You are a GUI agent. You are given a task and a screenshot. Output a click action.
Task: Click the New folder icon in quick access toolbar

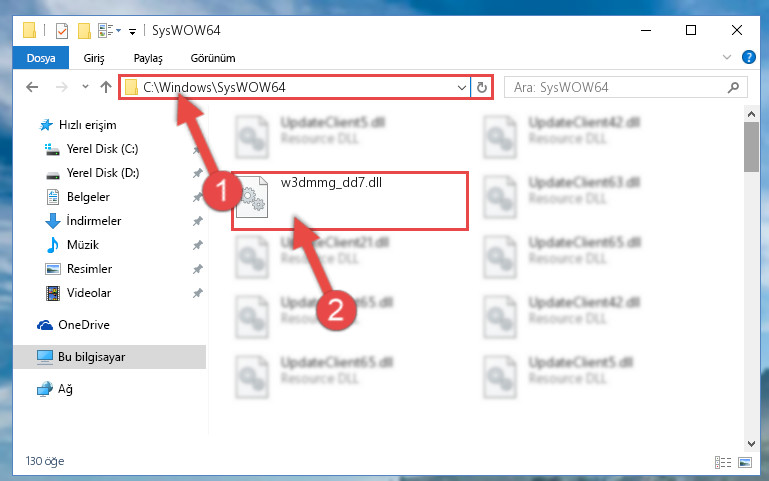[84, 31]
